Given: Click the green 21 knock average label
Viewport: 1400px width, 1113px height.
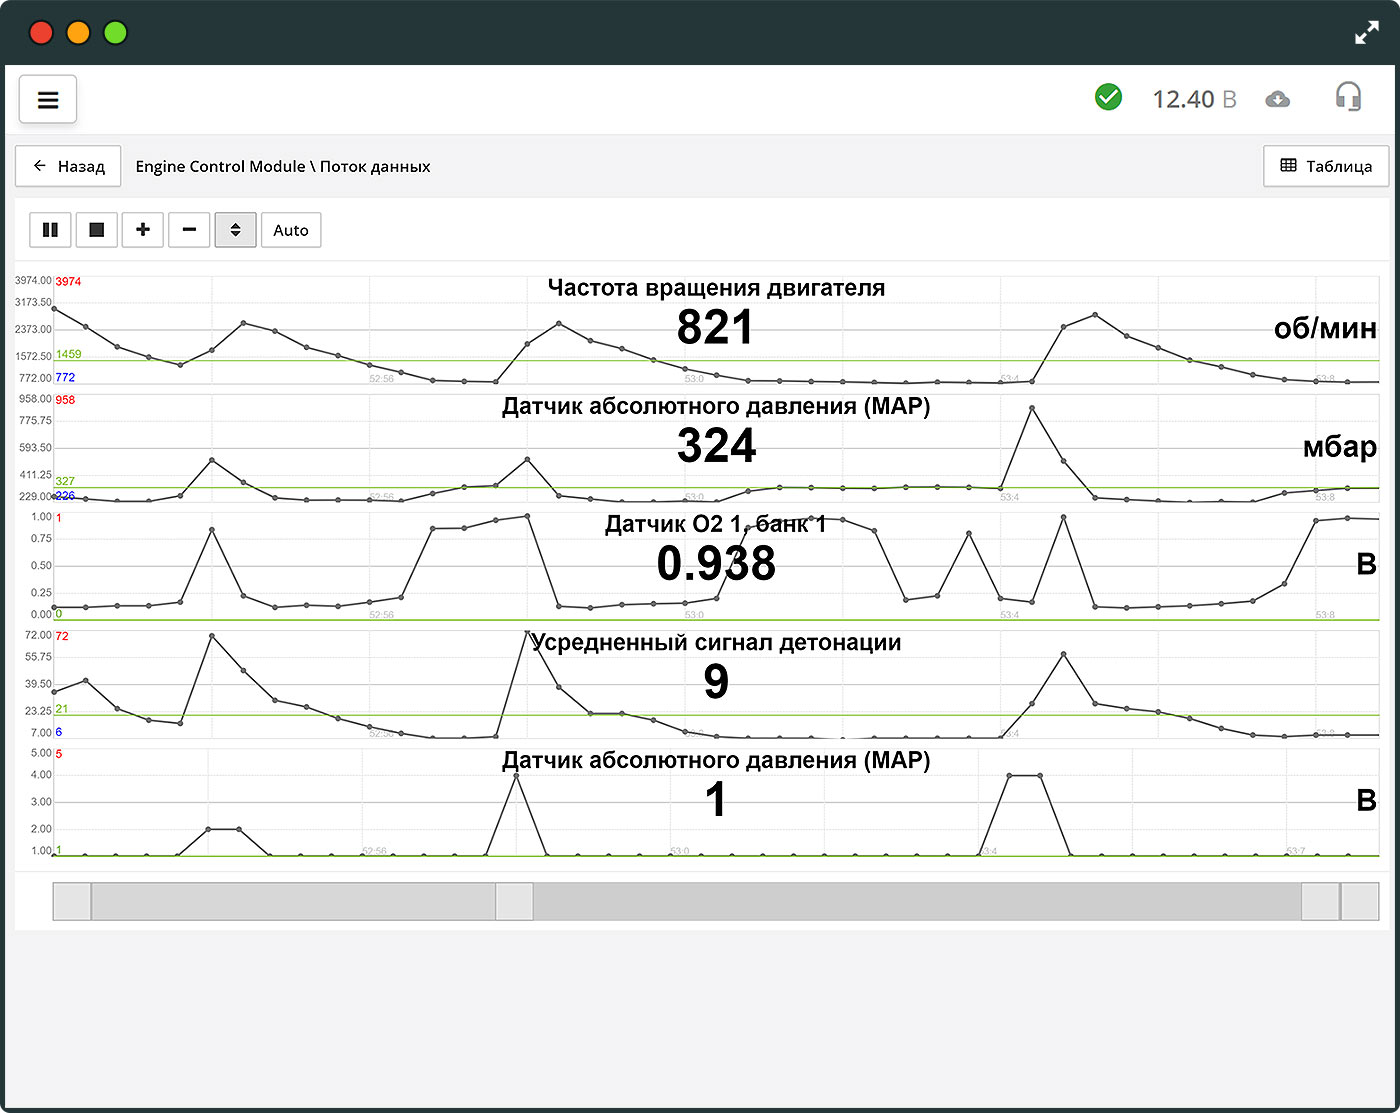Looking at the screenshot, I should pos(62,709).
